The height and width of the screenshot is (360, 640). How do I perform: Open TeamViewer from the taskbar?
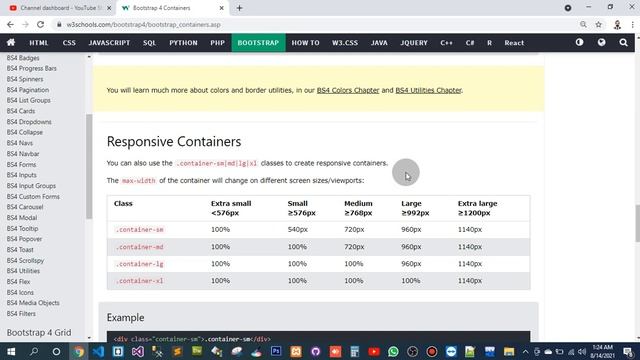pos(451,351)
